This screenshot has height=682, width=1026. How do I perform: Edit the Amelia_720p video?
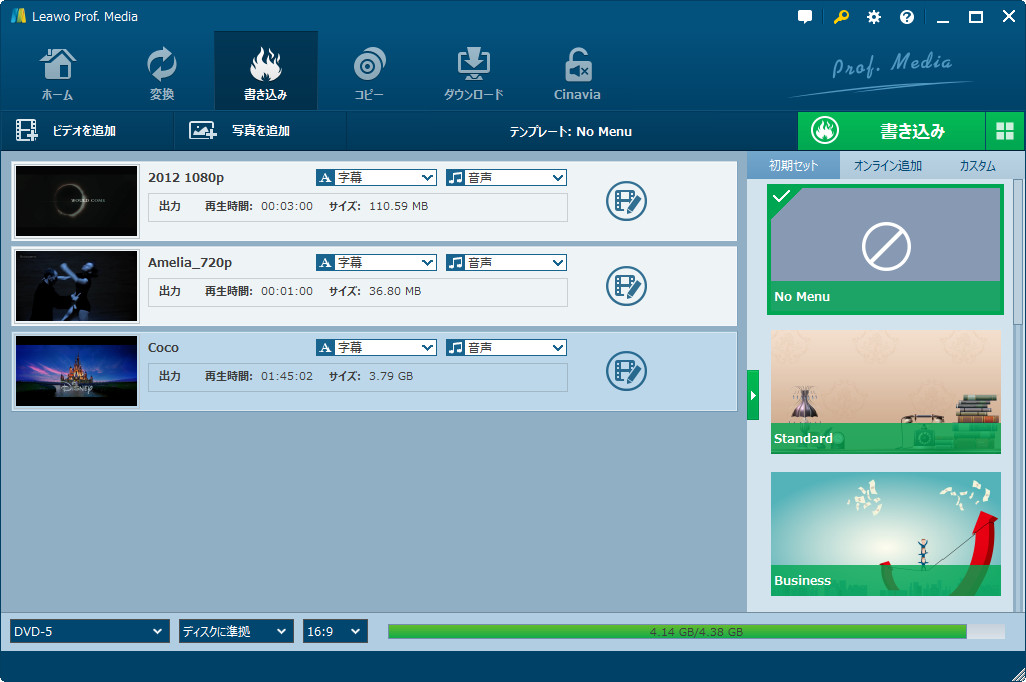tap(626, 286)
